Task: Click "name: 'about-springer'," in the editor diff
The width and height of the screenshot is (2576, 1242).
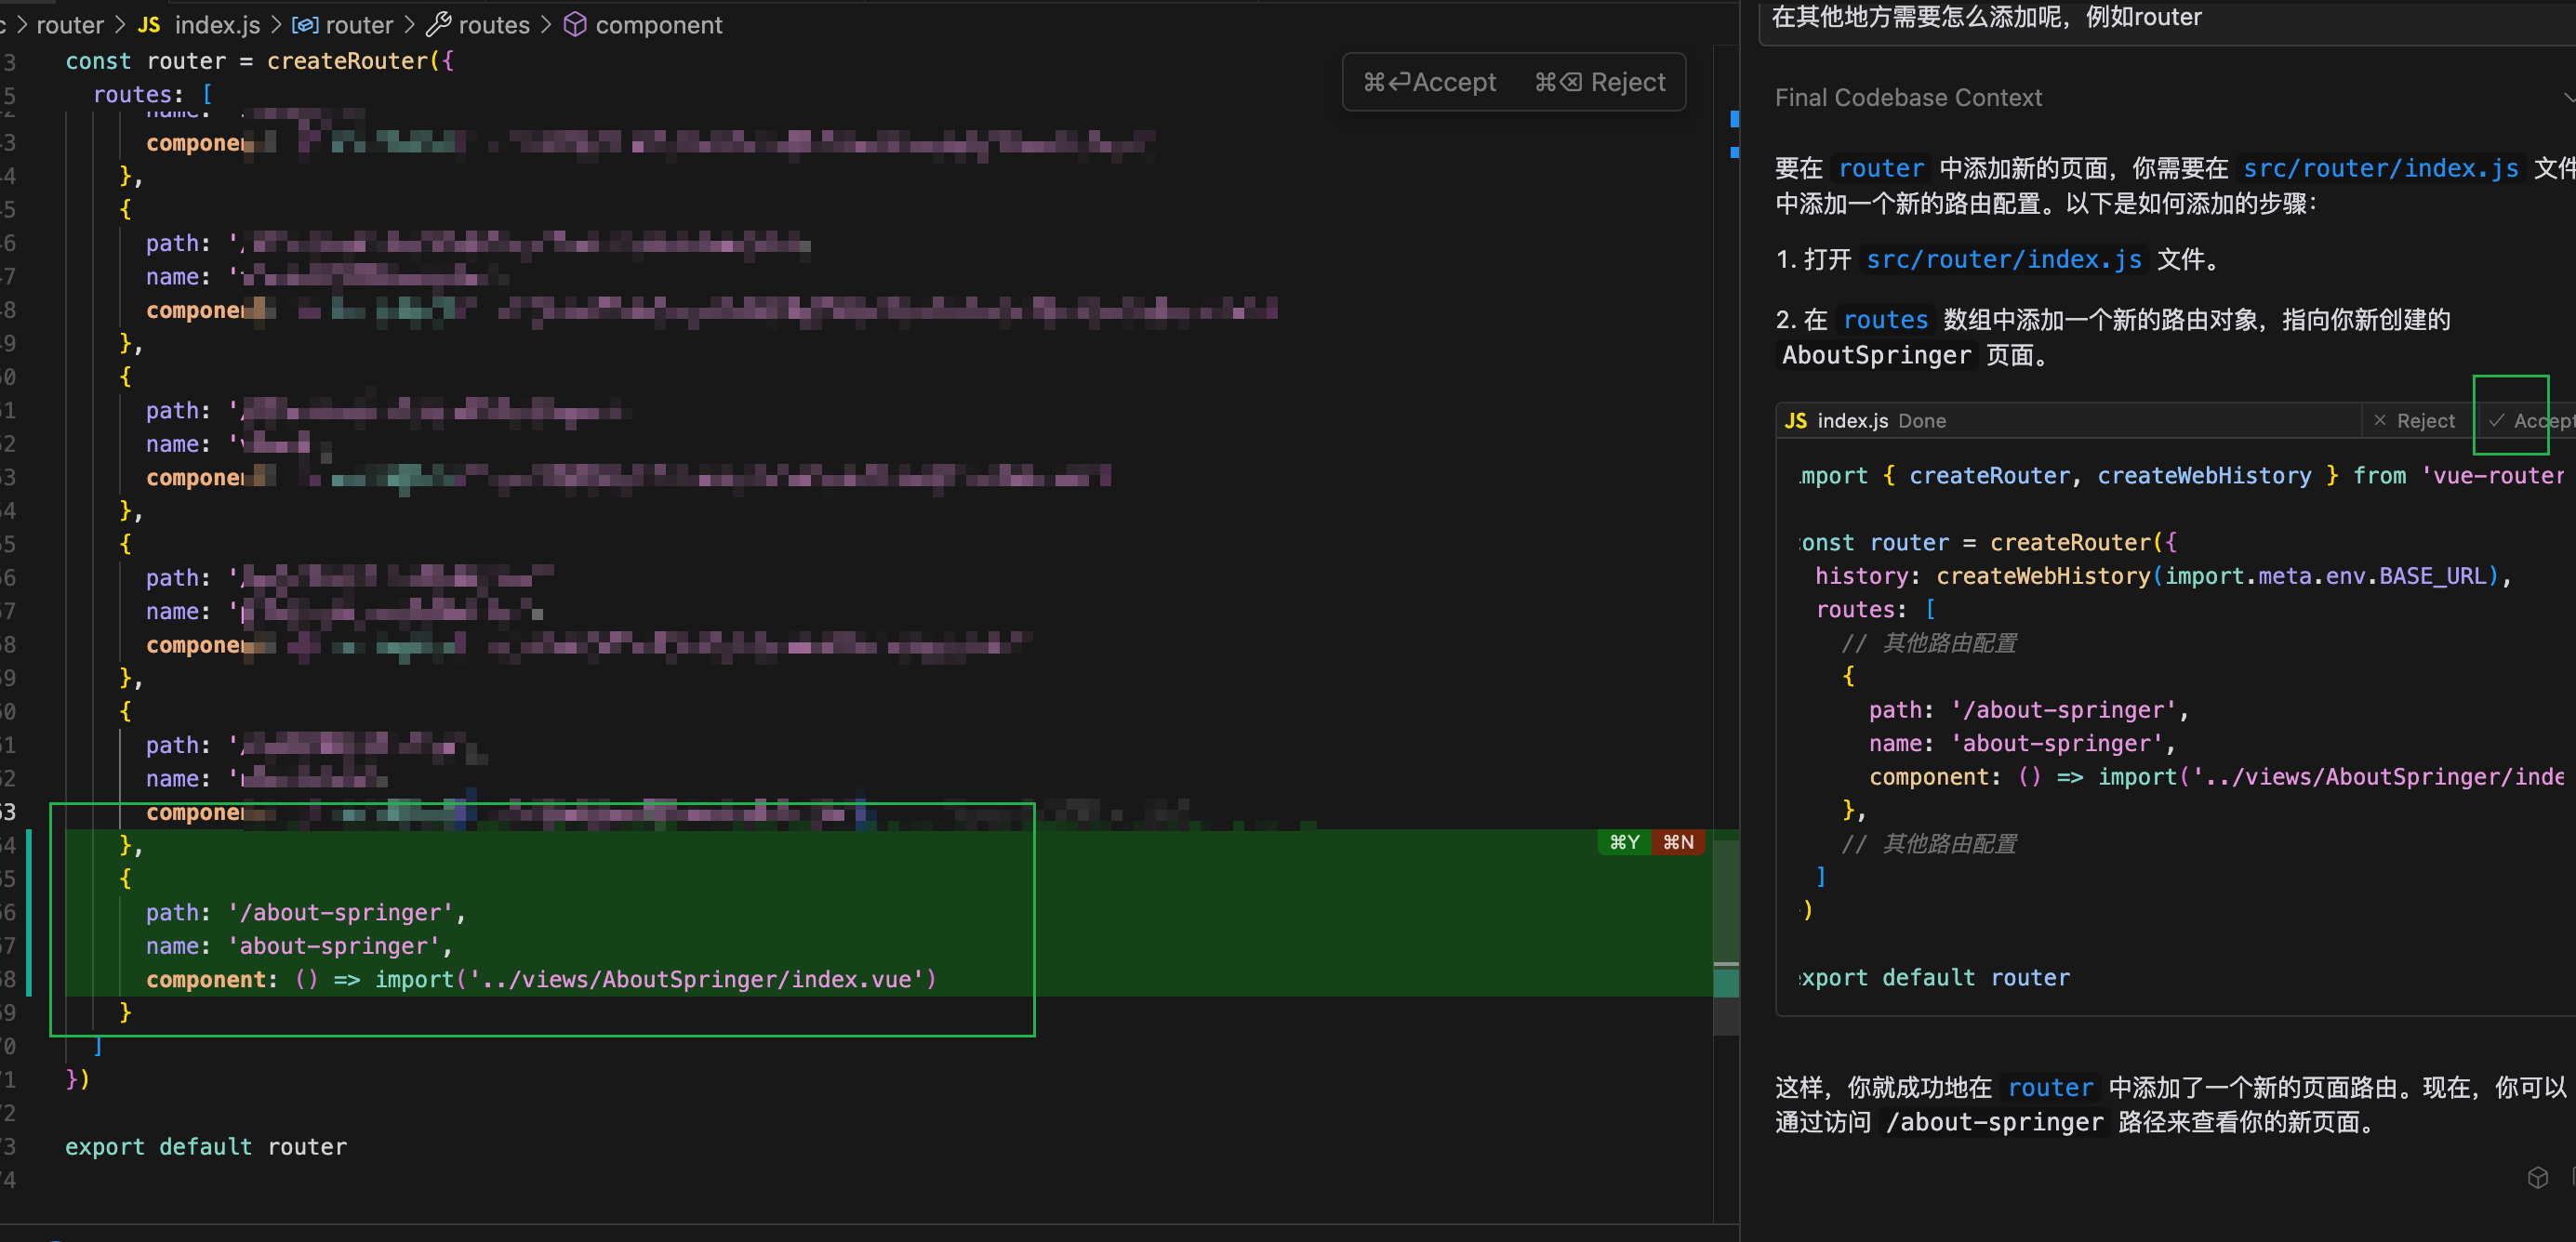Action: (x=299, y=946)
